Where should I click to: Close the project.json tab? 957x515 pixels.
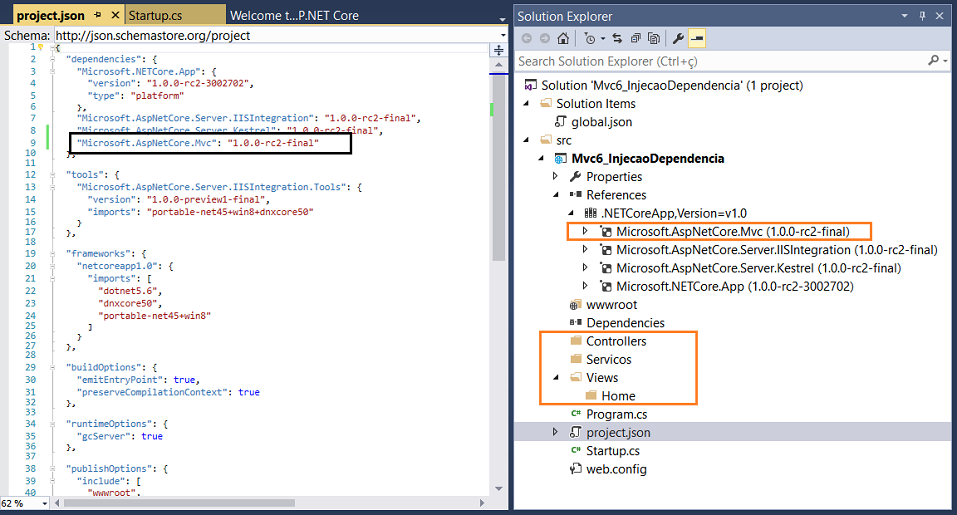(115, 15)
